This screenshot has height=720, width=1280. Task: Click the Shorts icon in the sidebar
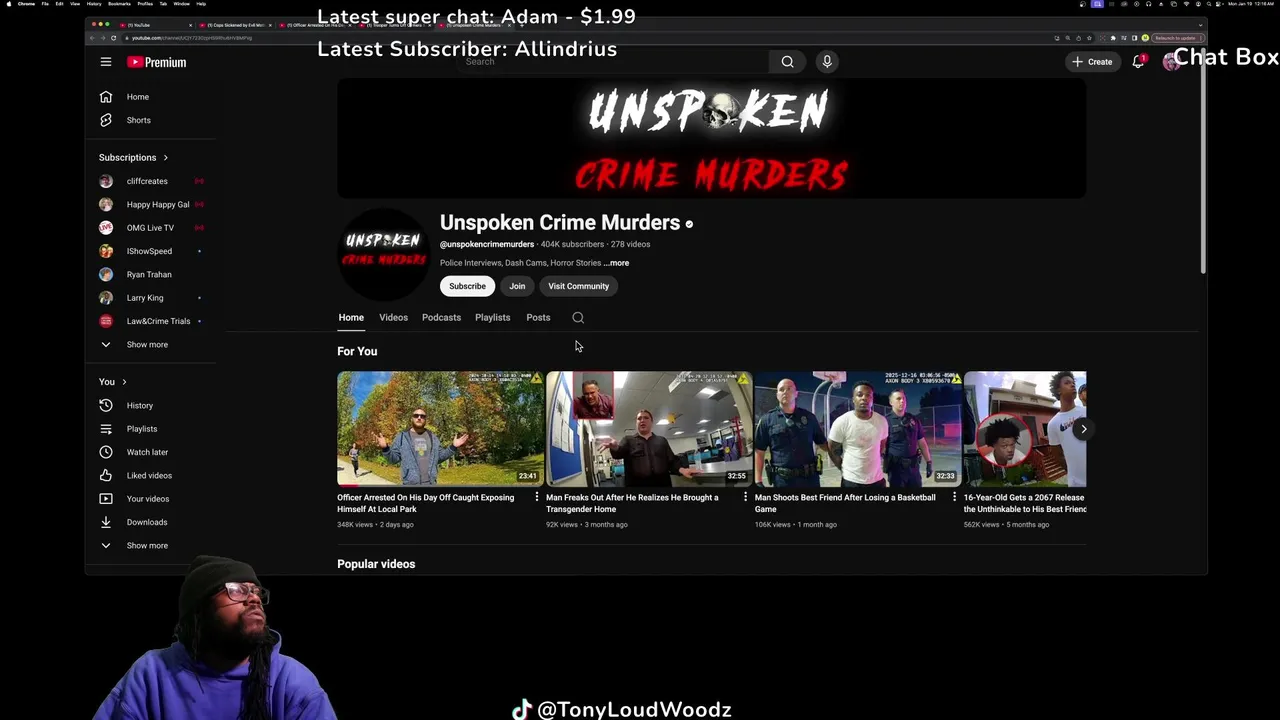[106, 120]
